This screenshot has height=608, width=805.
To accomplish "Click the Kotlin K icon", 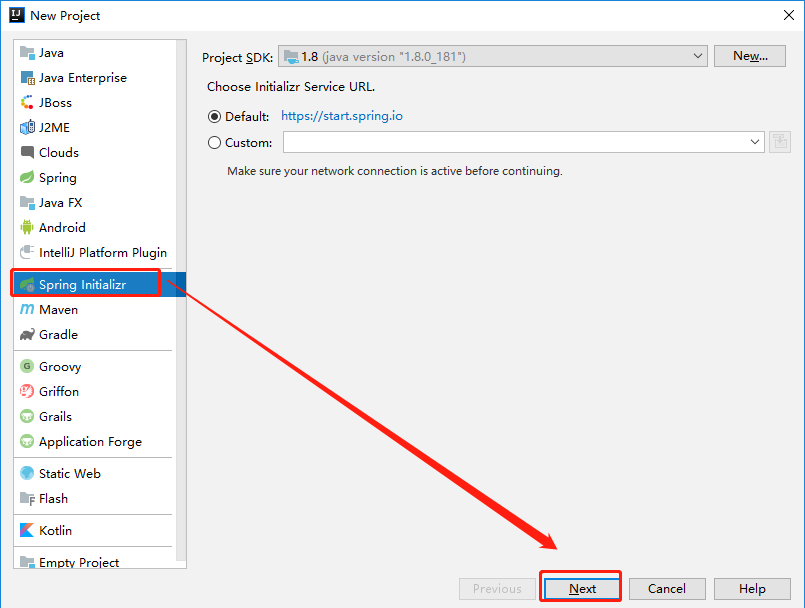I will coord(27,530).
